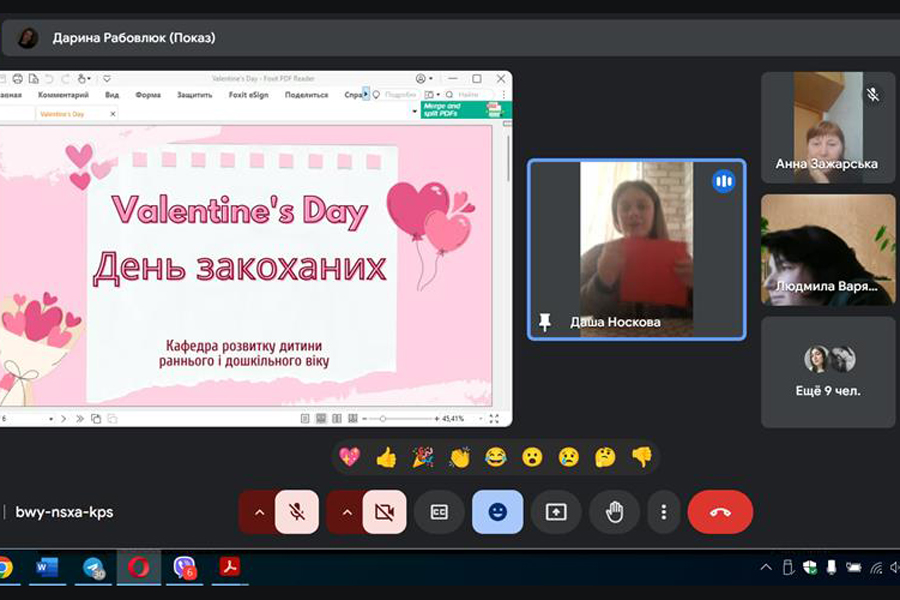Show the other 9 participants tile
The image size is (900, 600).
click(827, 372)
